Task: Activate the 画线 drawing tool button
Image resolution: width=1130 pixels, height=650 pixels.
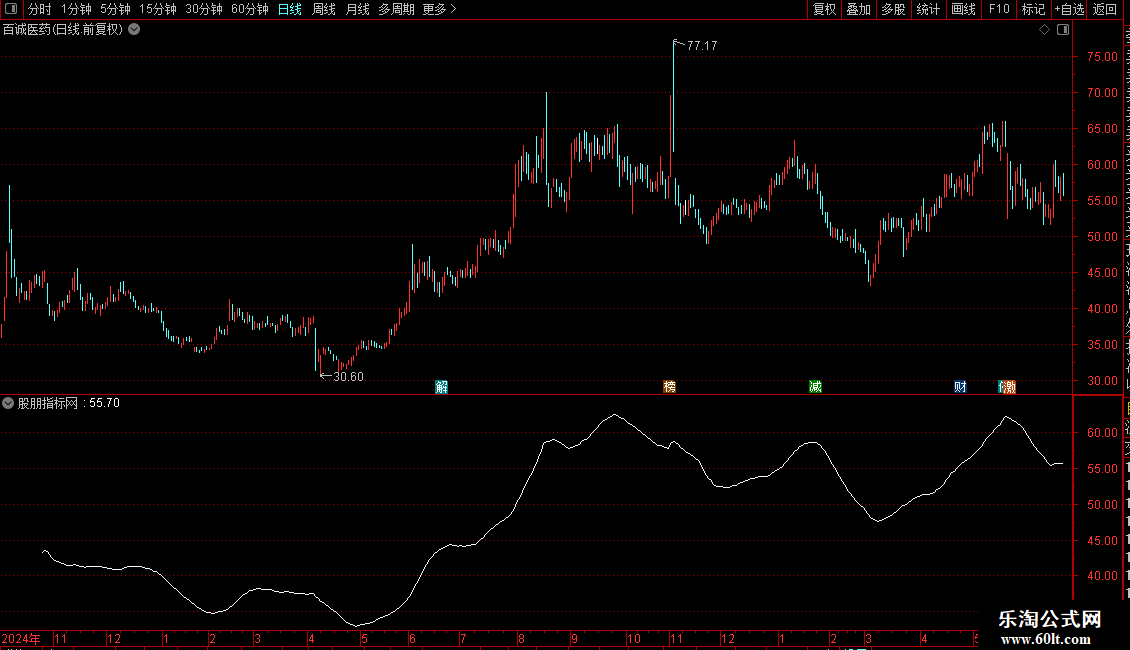Action: tap(963, 9)
